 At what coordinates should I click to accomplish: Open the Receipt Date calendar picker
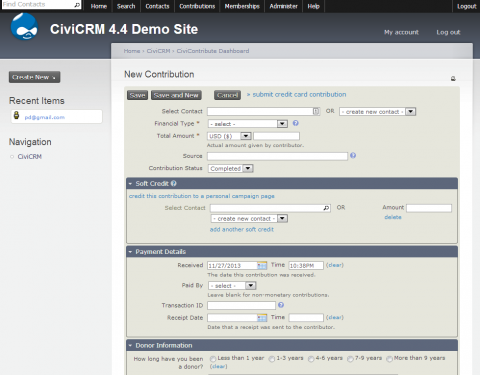[x=262, y=317]
